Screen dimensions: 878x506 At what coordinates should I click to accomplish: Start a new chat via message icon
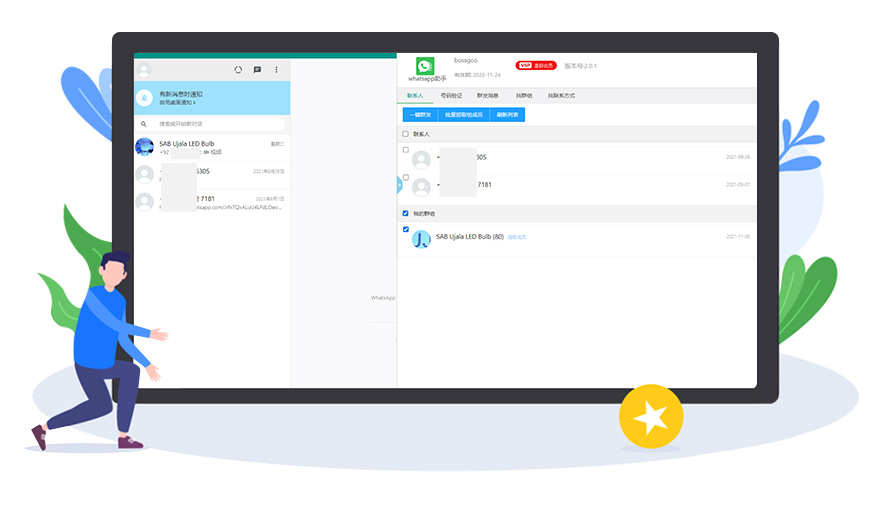click(x=257, y=70)
